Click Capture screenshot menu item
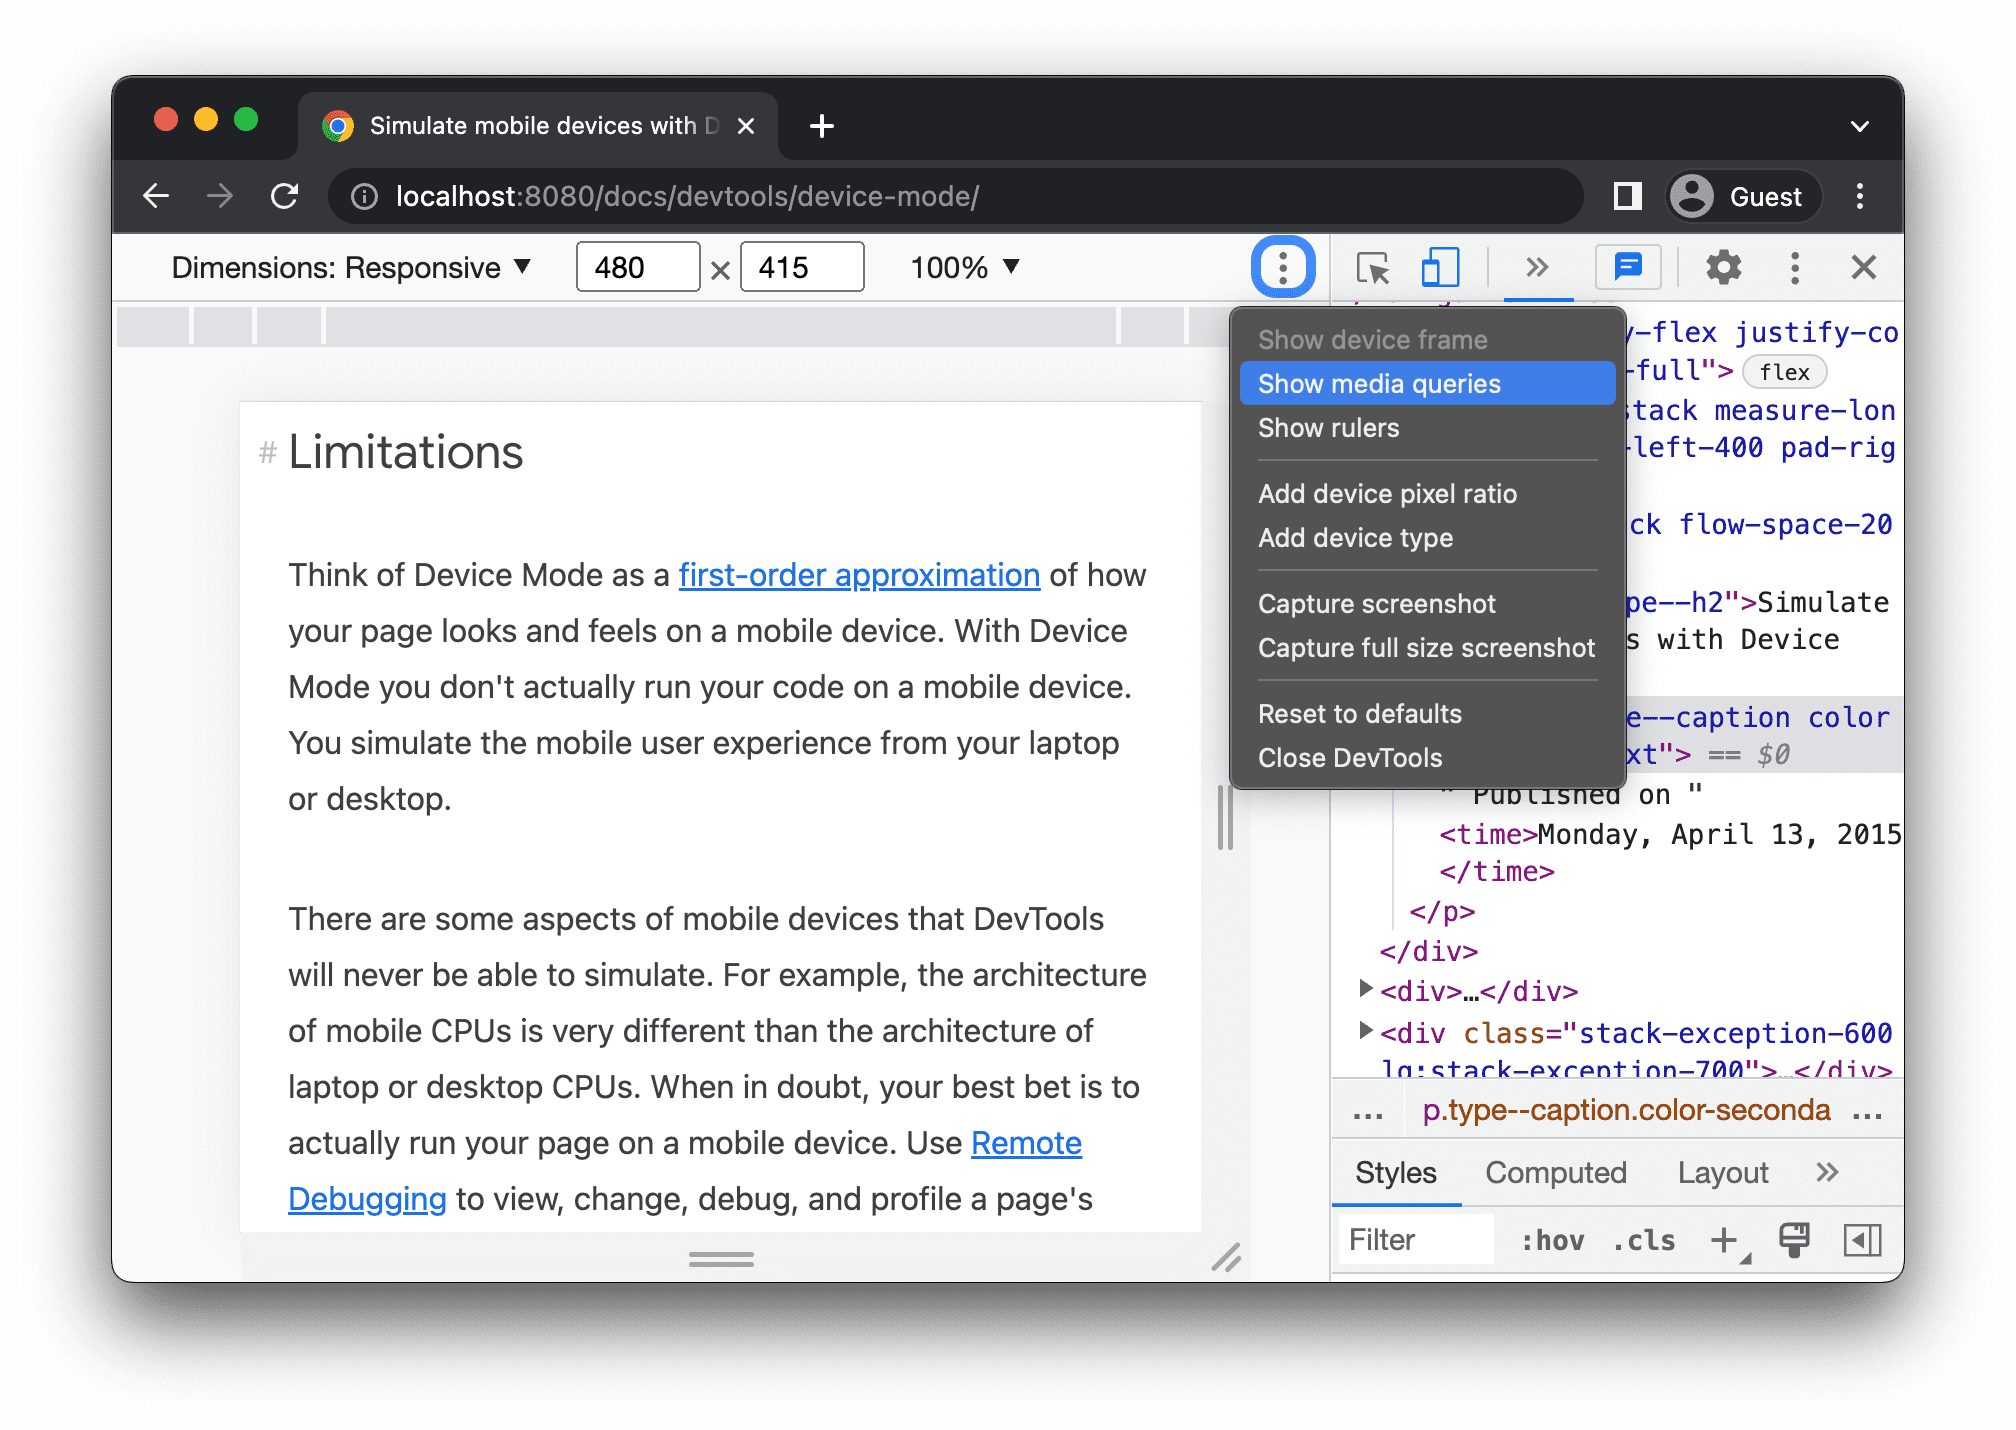Viewport: 2016px width, 1430px height. coord(1377,604)
